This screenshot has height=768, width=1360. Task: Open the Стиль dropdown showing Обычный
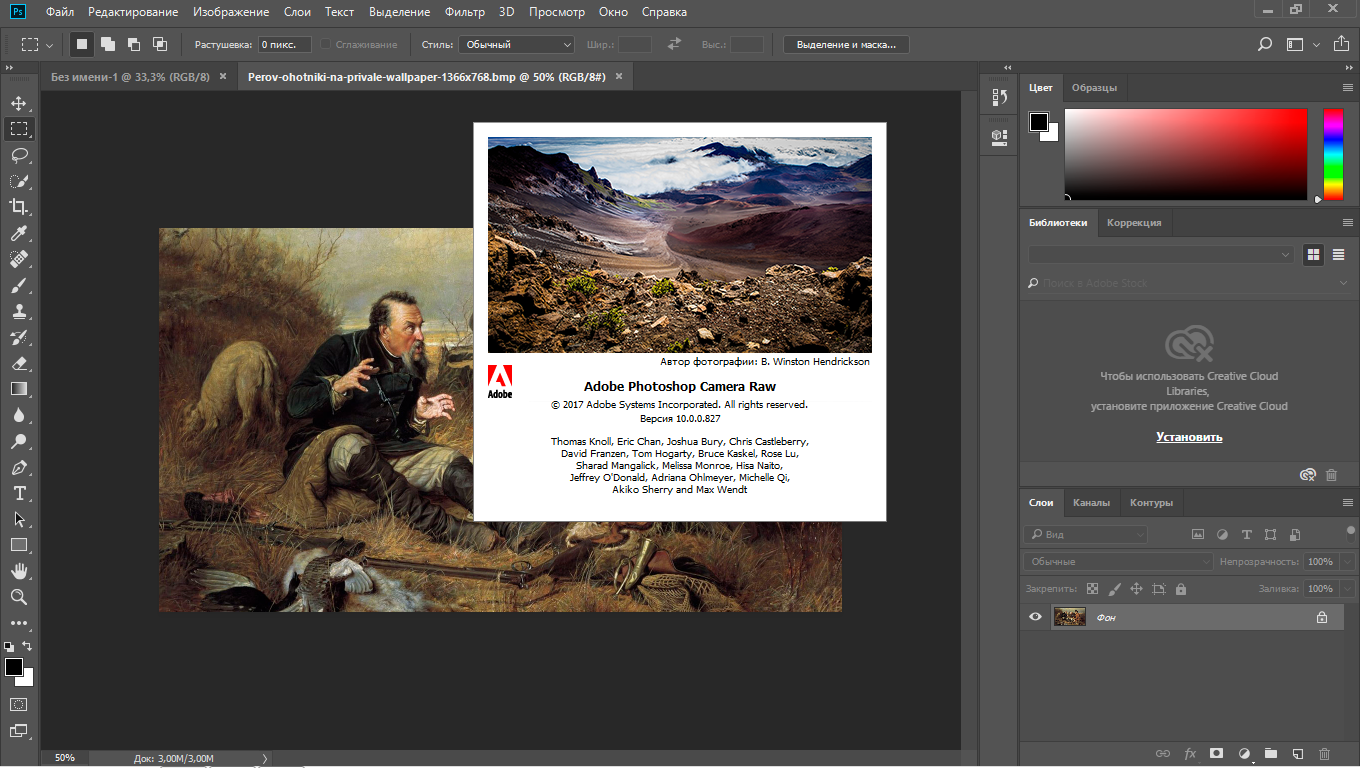517,44
